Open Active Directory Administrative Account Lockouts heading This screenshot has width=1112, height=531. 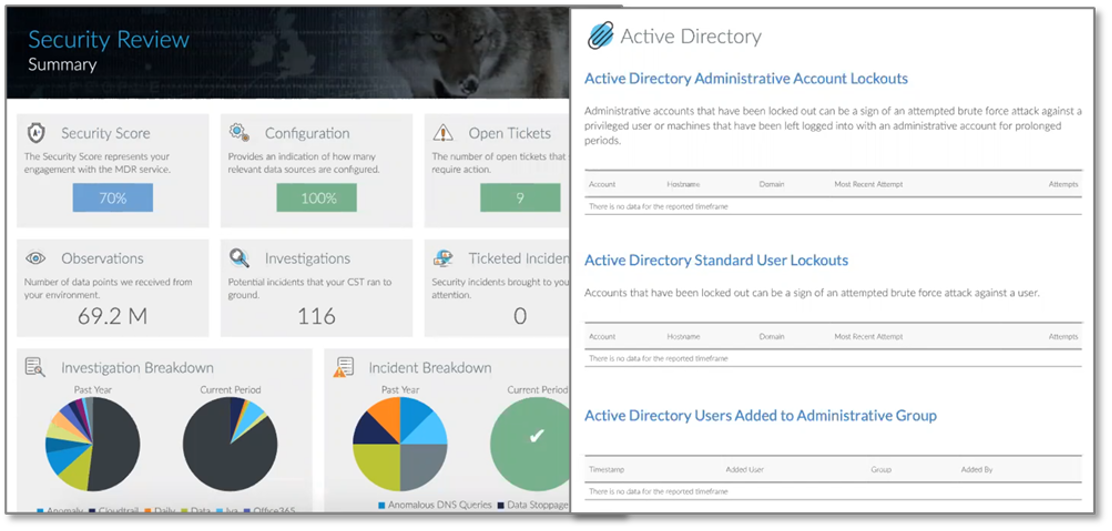[x=746, y=79]
